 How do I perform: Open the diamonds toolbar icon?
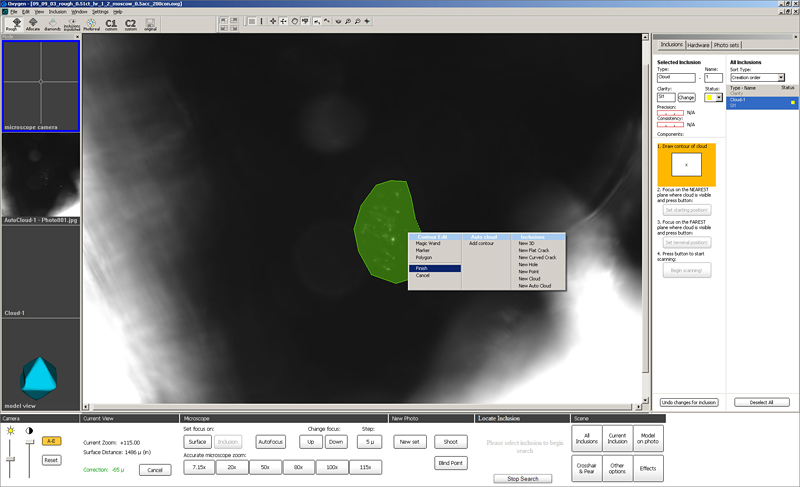52,24
